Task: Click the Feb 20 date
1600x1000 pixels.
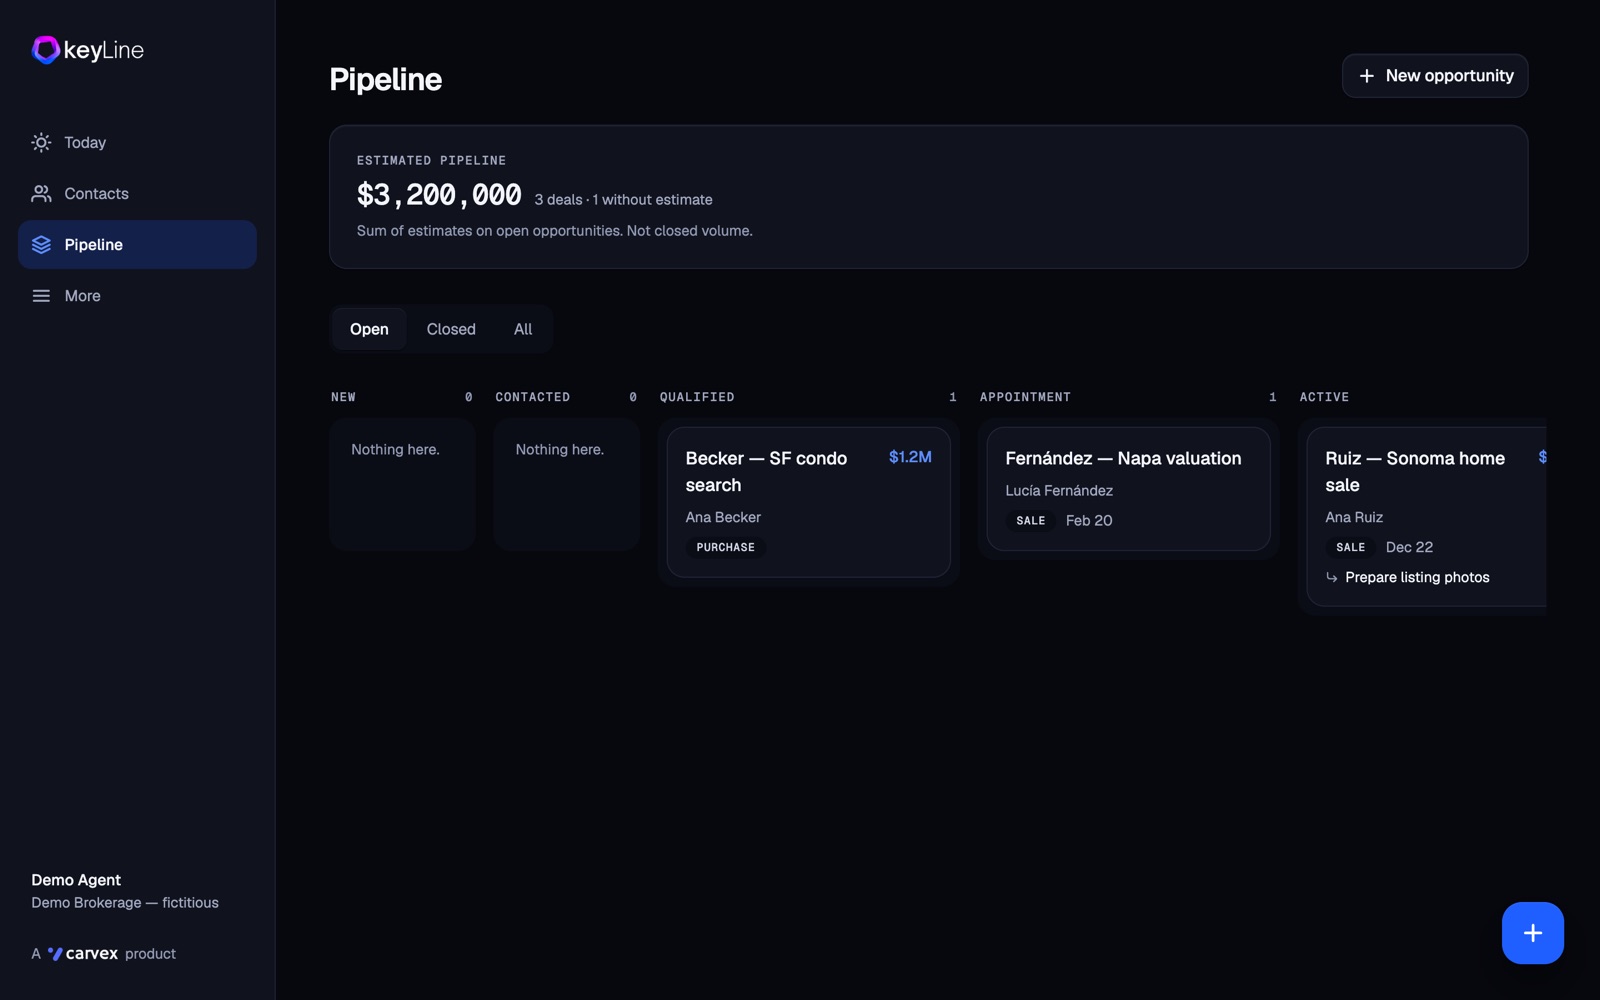Action: pyautogui.click(x=1089, y=521)
